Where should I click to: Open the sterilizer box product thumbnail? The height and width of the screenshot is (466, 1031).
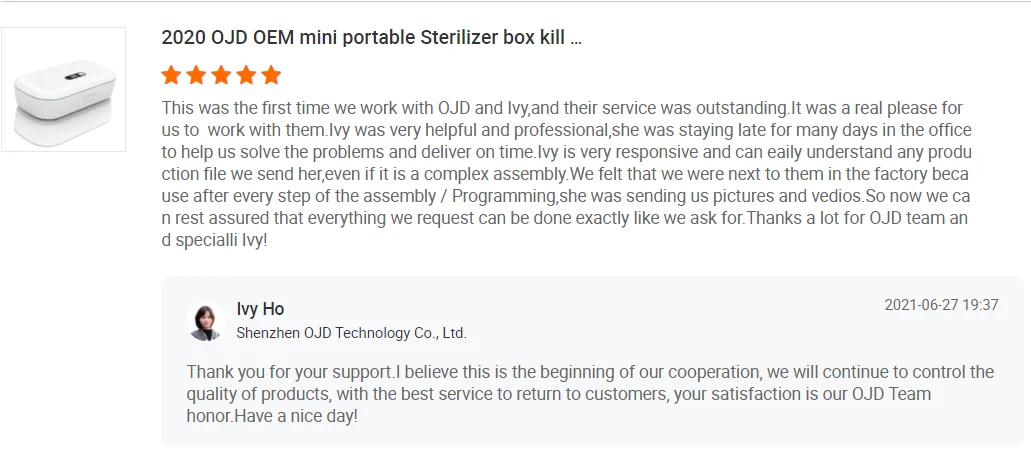(64, 89)
